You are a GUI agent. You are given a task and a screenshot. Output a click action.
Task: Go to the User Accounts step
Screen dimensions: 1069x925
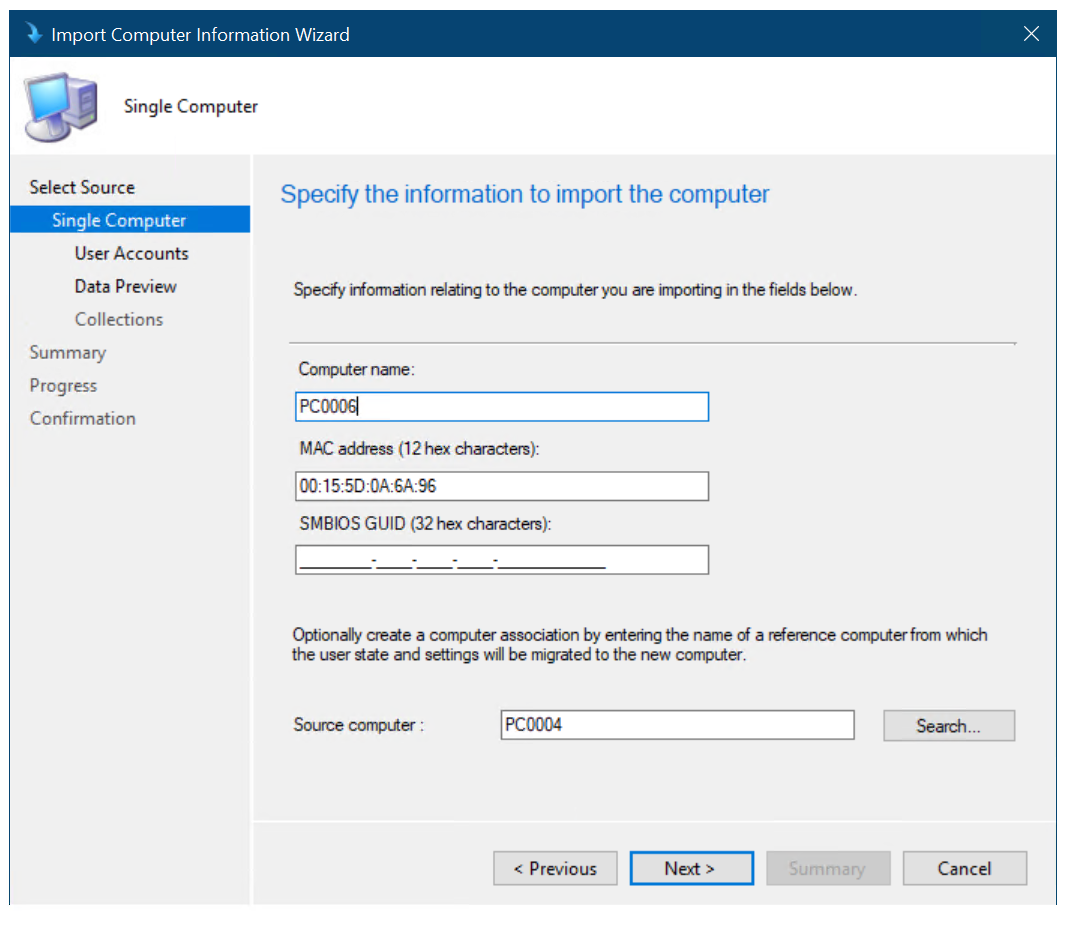(x=131, y=253)
